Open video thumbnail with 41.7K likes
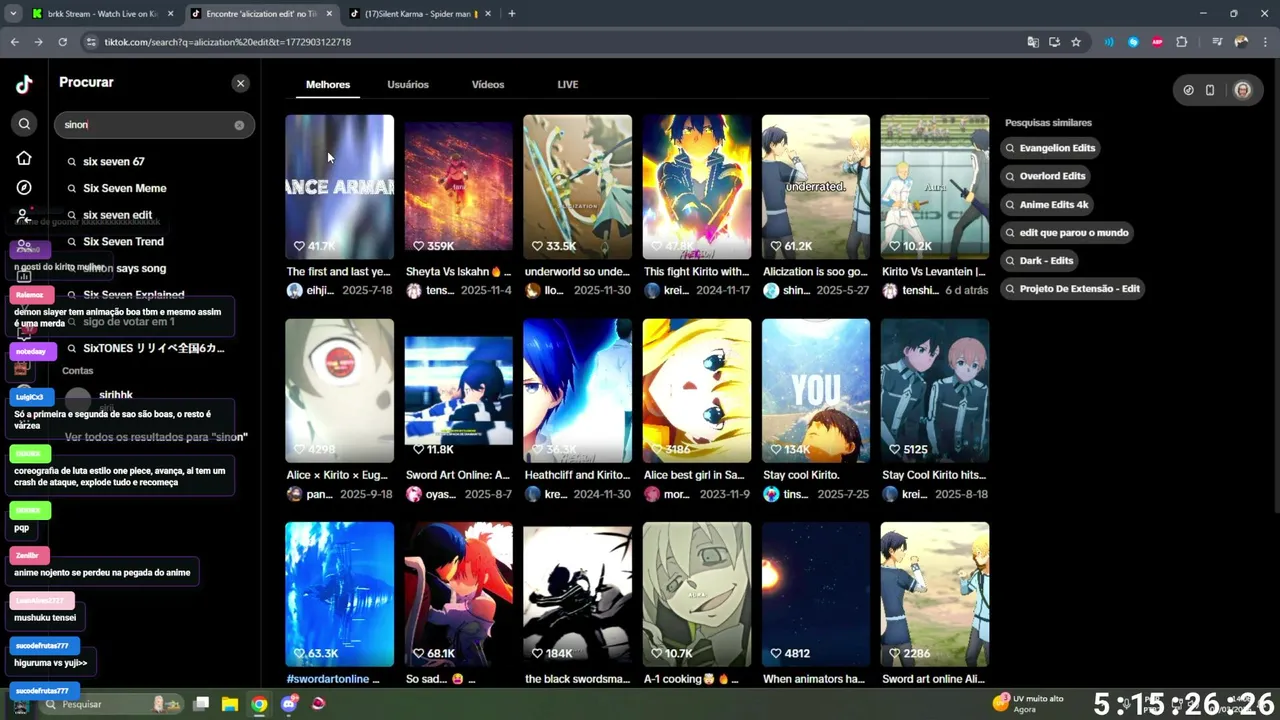1280x720 pixels. click(x=339, y=187)
